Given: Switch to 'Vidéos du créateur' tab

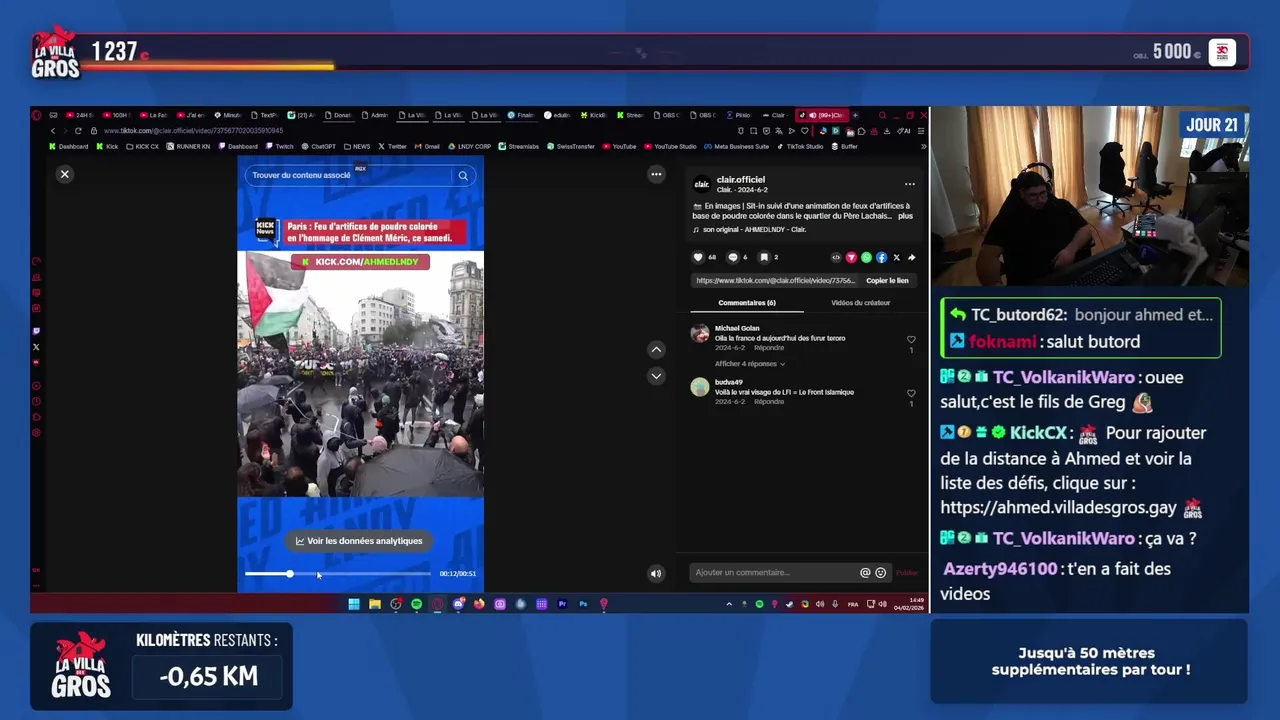Looking at the screenshot, I should pos(860,302).
